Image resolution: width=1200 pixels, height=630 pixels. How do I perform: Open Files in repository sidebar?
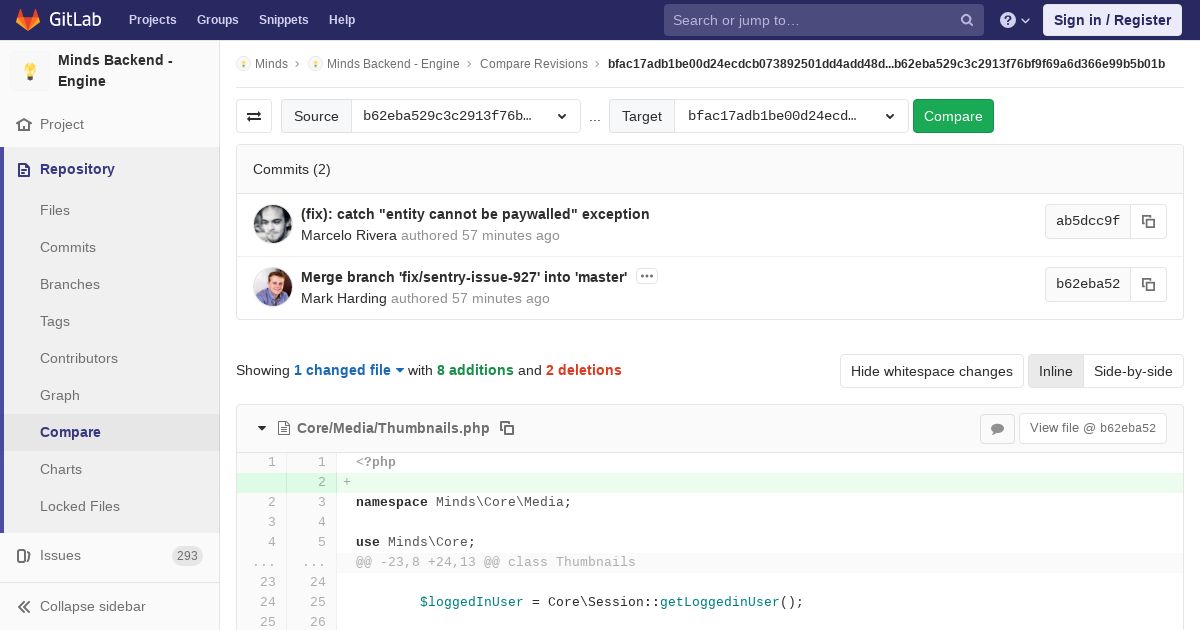(x=55, y=210)
